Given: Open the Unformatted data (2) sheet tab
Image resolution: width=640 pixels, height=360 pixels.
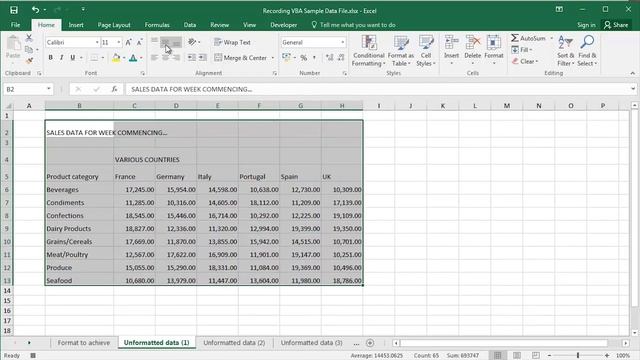Looking at the screenshot, I should tap(234, 343).
